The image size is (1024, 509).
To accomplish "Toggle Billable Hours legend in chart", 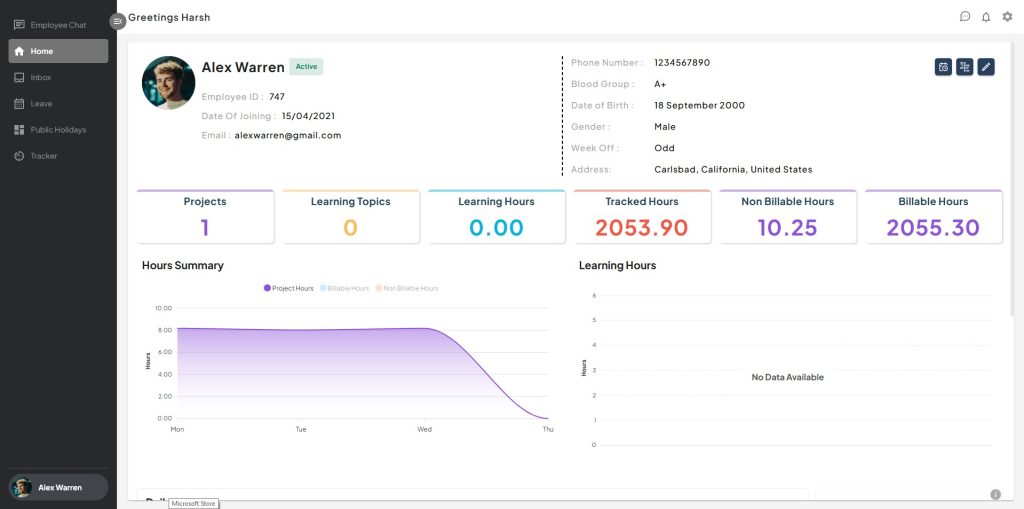I will pyautogui.click(x=343, y=288).
